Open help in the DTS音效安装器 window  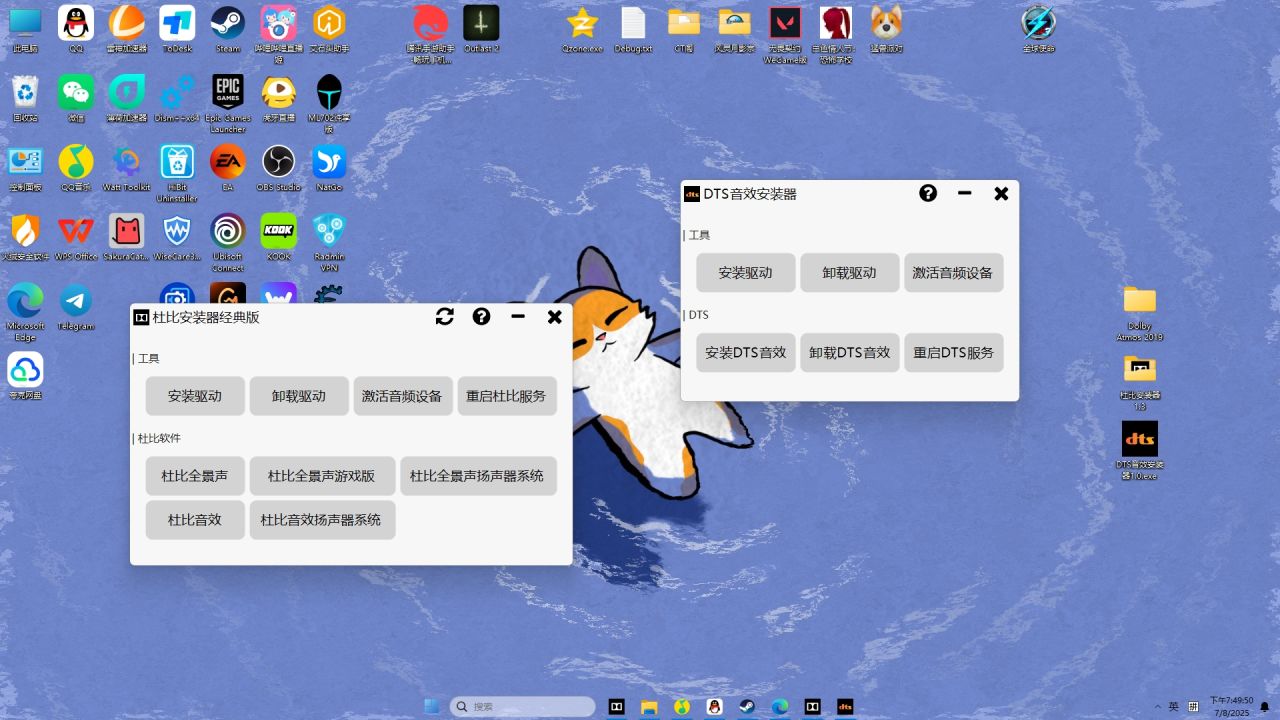coord(928,193)
